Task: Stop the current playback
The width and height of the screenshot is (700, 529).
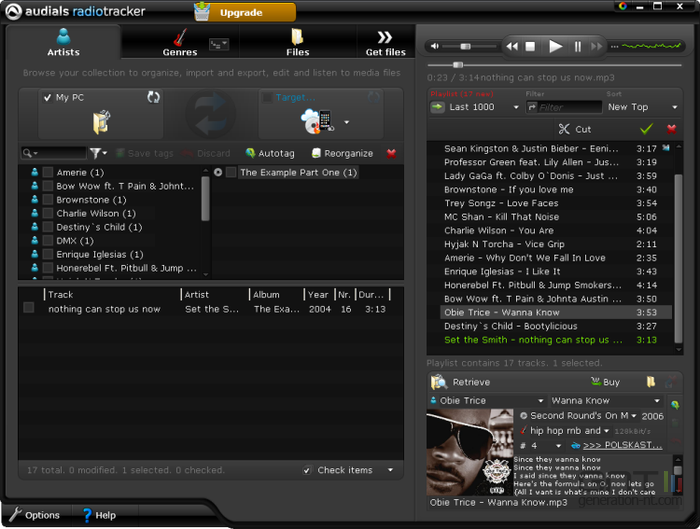Action: click(530, 46)
